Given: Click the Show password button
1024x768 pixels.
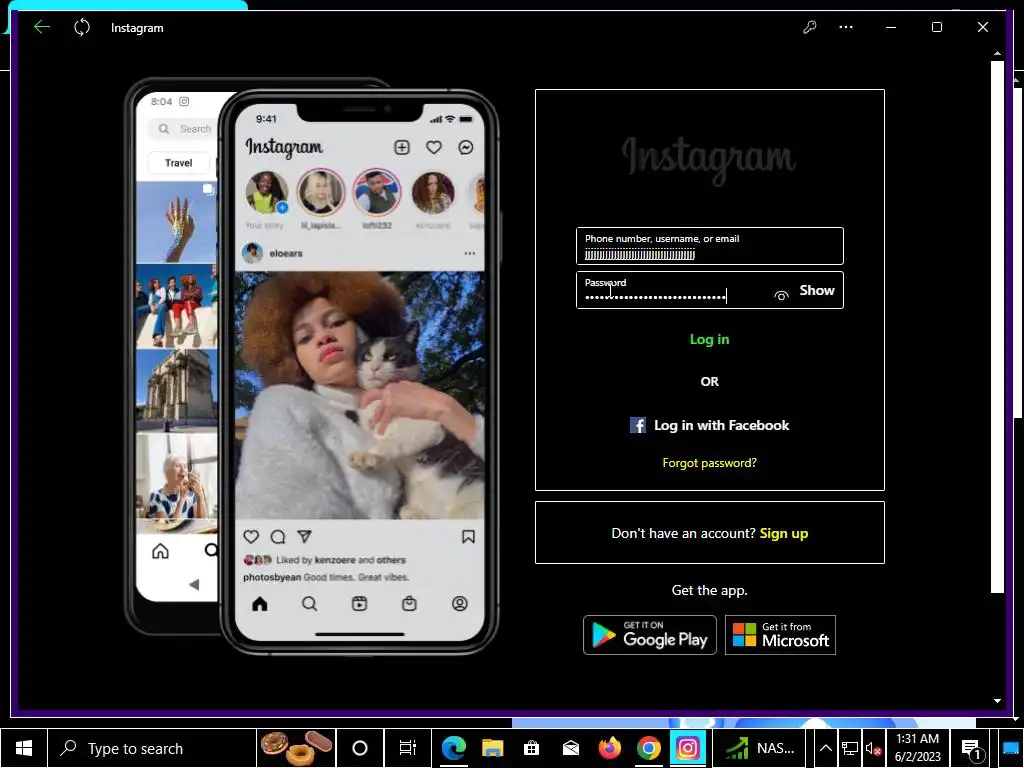Looking at the screenshot, I should [817, 291].
